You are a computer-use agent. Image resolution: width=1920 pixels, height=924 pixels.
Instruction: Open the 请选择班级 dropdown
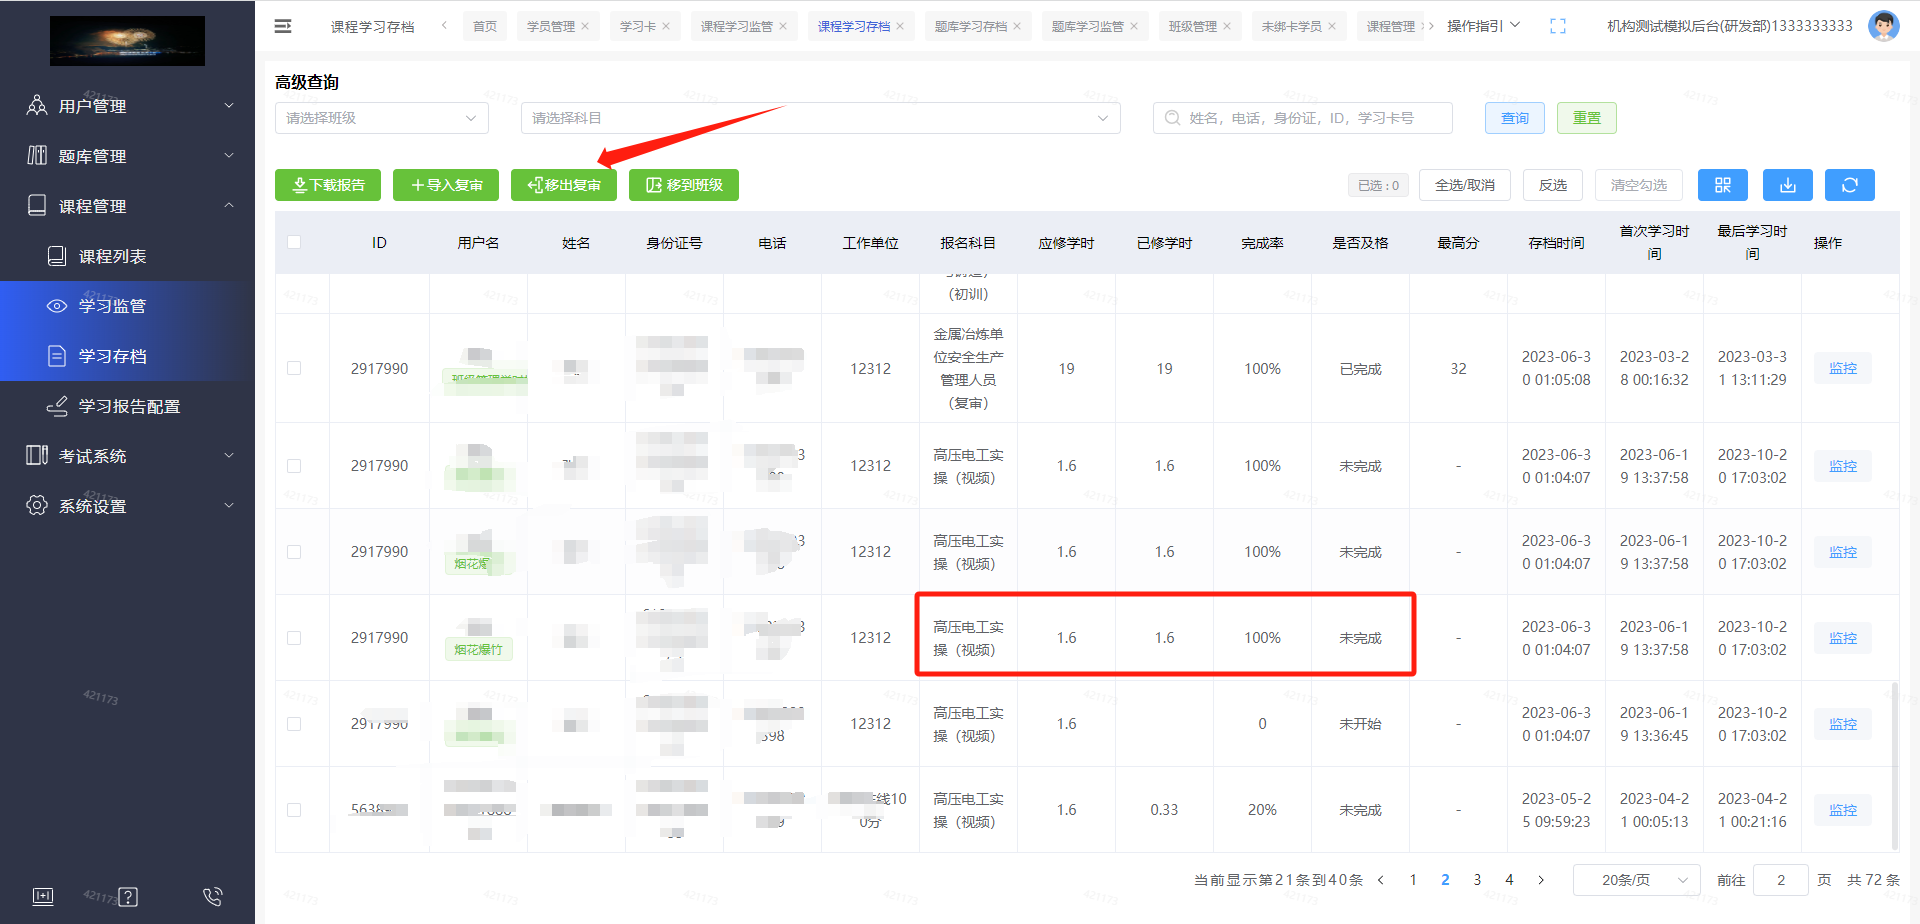382,118
